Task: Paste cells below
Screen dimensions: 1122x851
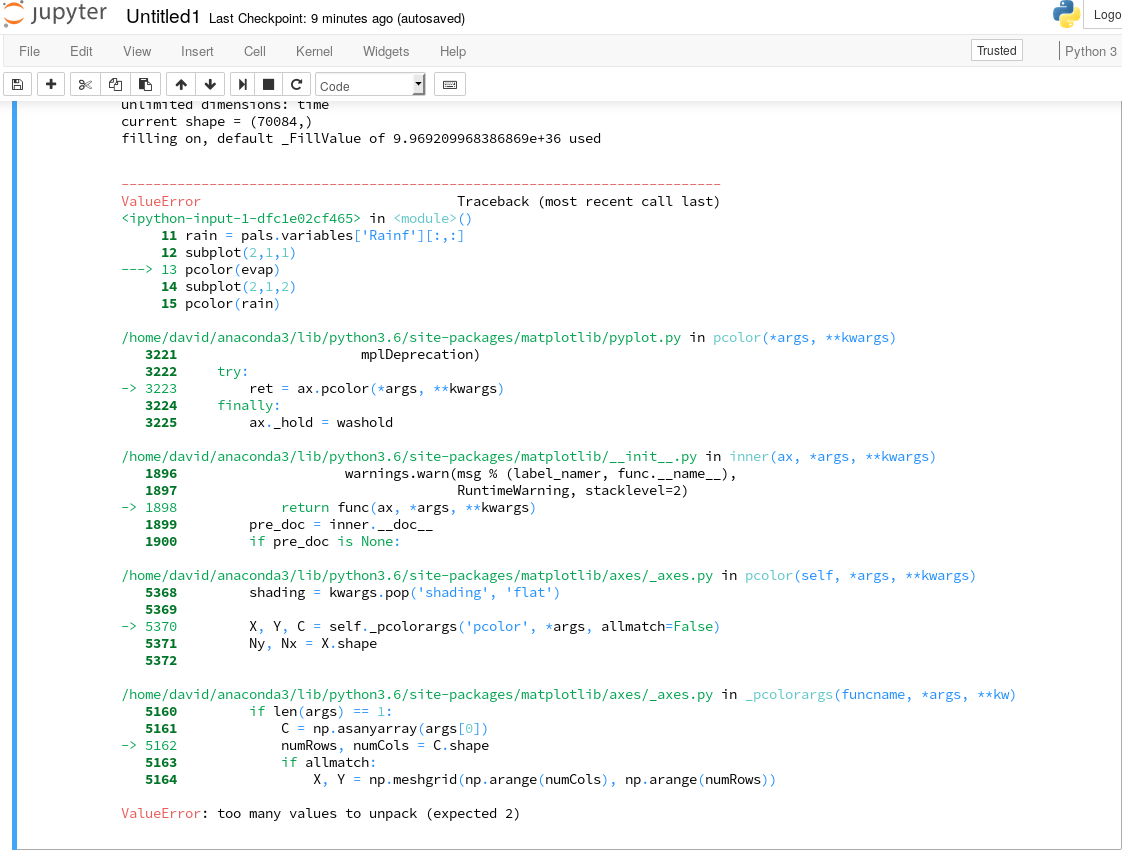Action: (145, 84)
